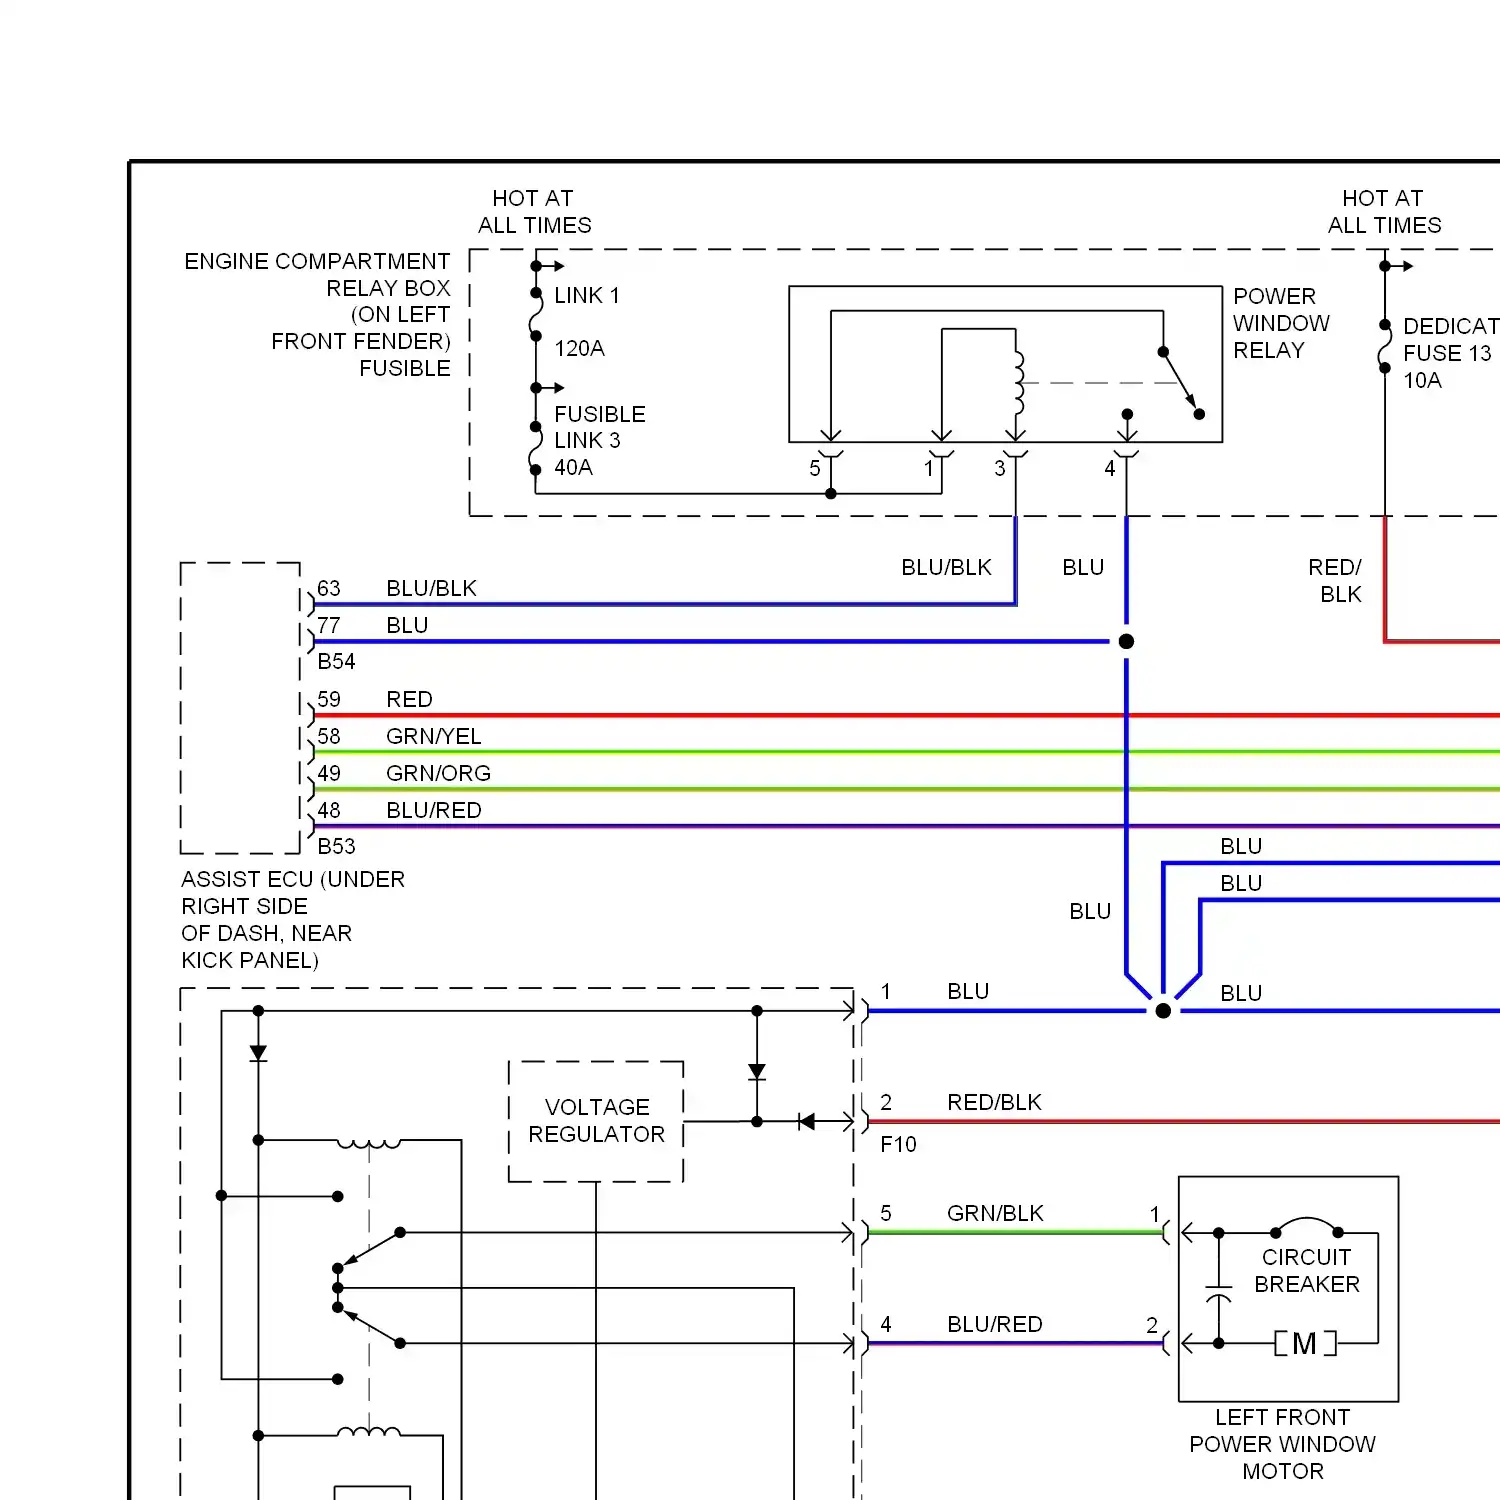This screenshot has width=1500, height=1500.
Task: Click the ASSIST ECU location description
Action: (293, 919)
